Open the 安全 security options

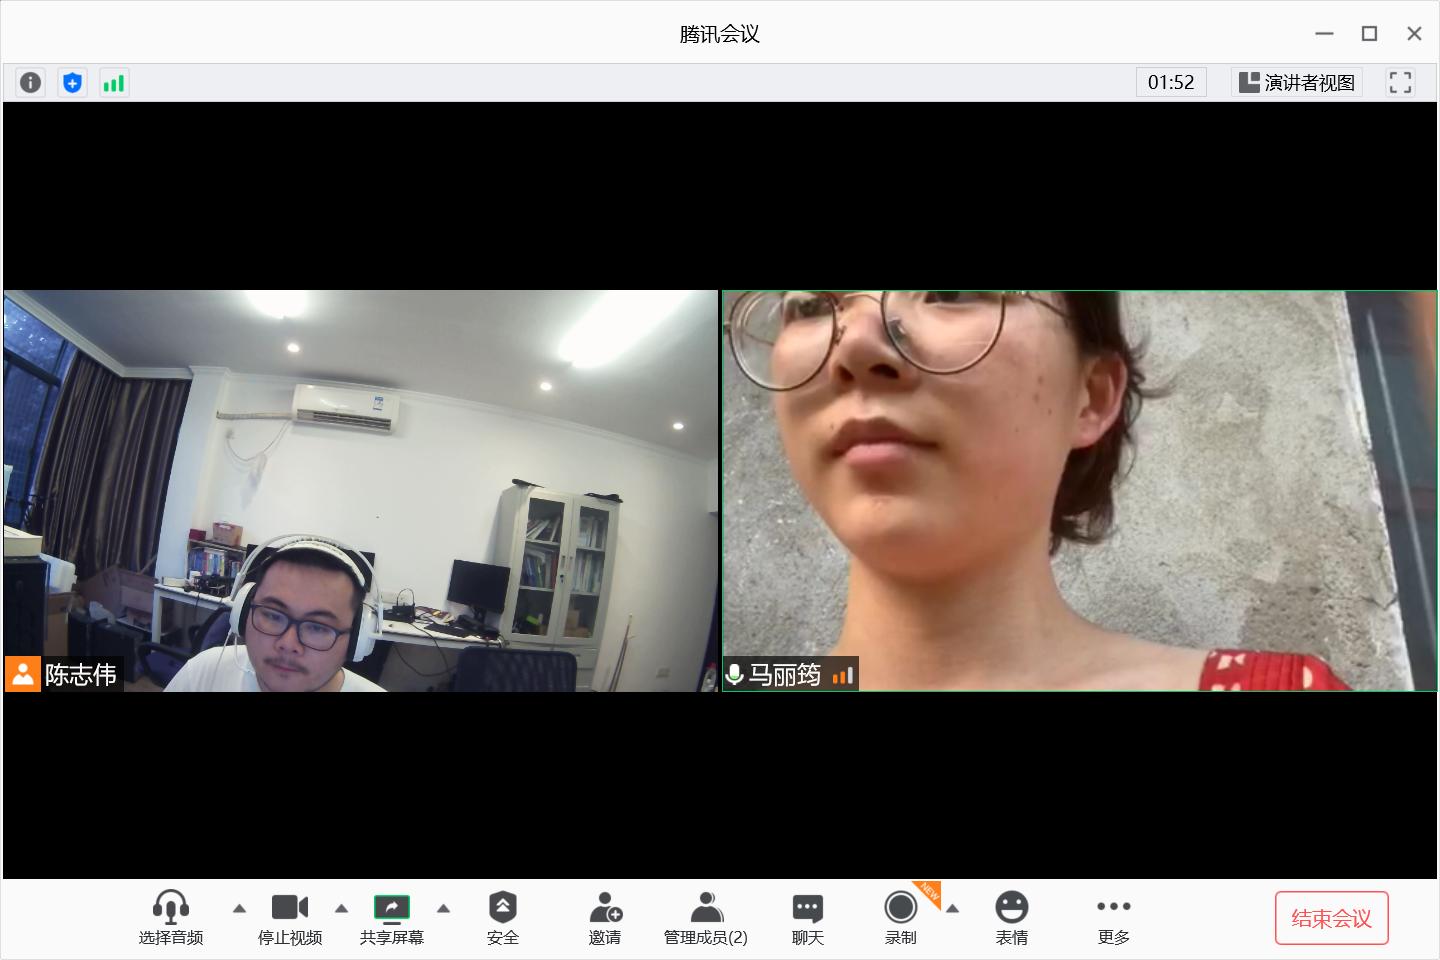tap(502, 918)
